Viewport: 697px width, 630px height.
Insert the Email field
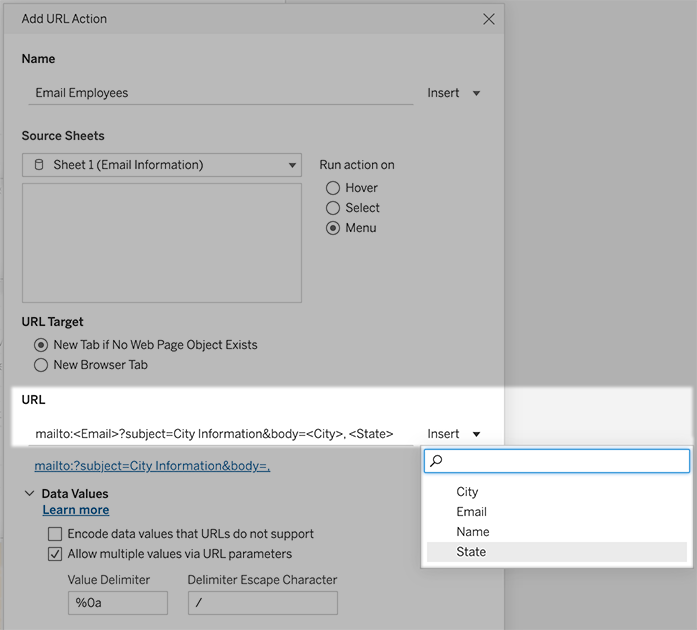tap(557, 512)
